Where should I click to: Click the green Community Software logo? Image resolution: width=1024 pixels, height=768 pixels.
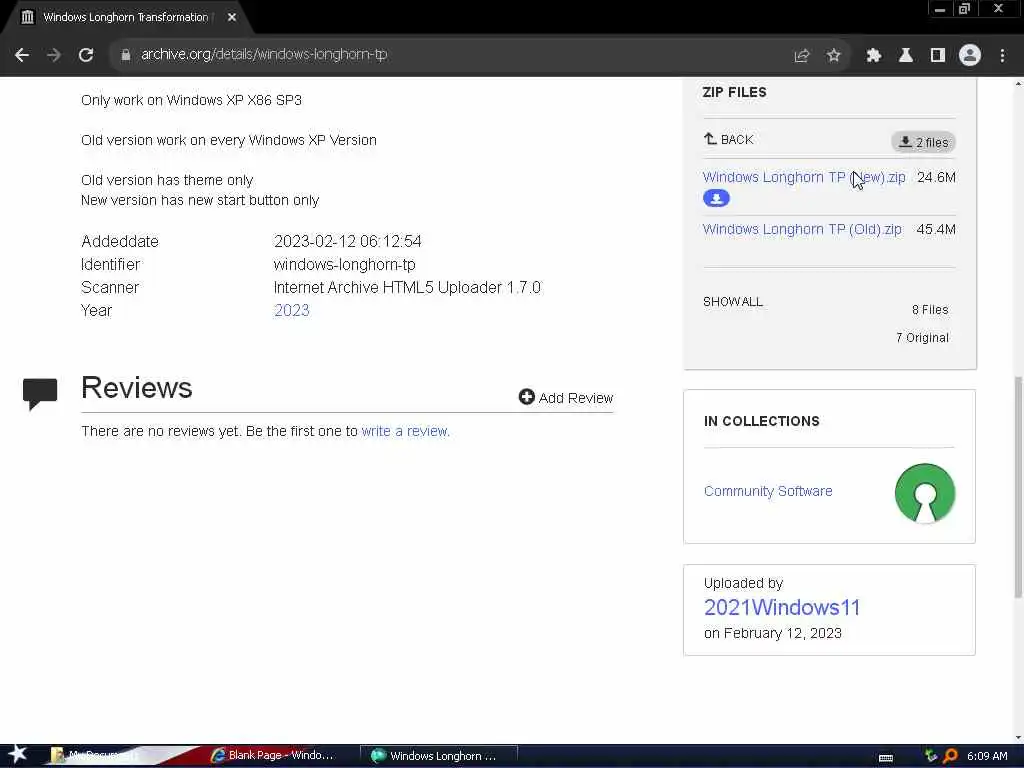(925, 493)
